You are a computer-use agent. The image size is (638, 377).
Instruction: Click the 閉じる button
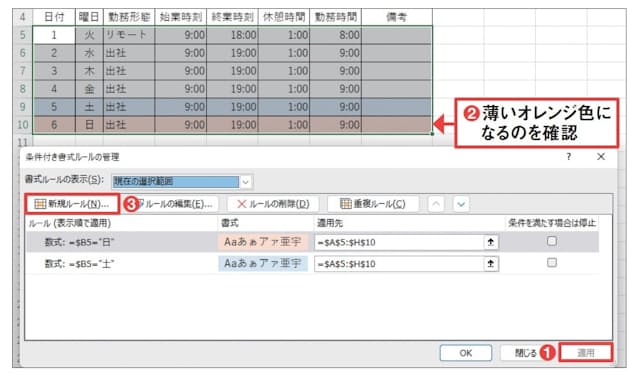pos(525,353)
